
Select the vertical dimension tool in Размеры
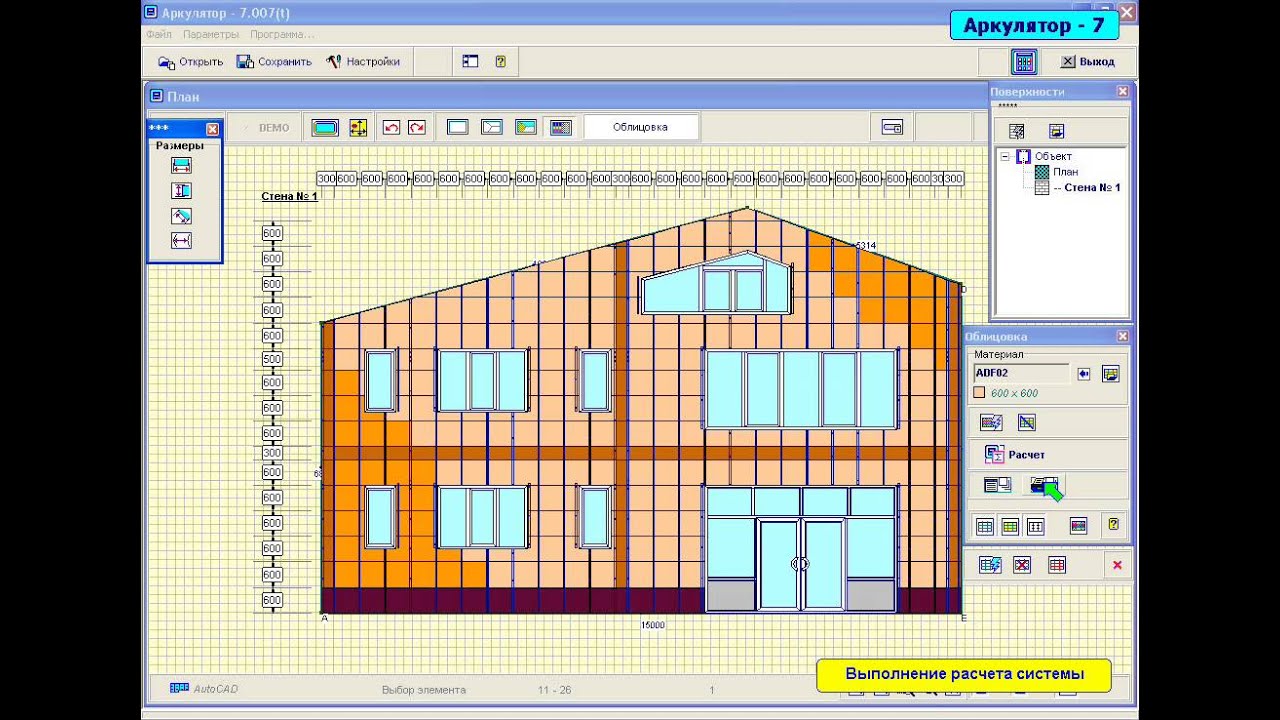181,191
